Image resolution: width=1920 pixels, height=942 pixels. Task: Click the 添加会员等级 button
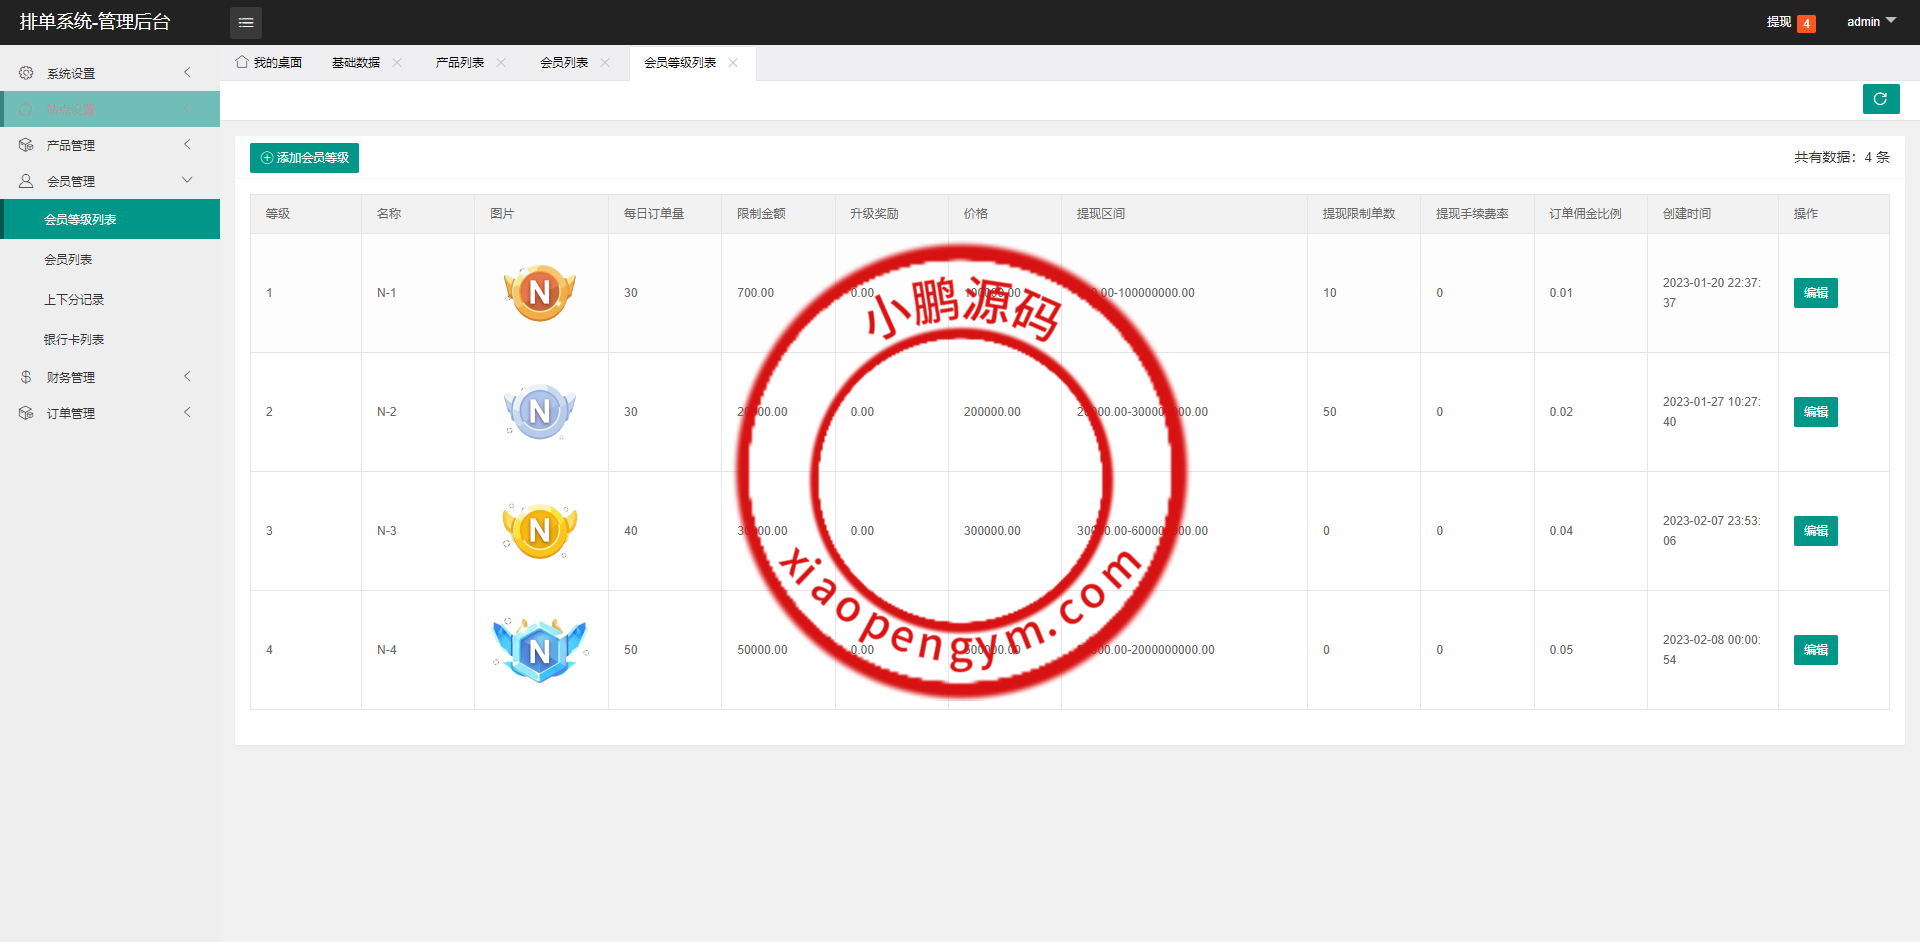coord(304,158)
